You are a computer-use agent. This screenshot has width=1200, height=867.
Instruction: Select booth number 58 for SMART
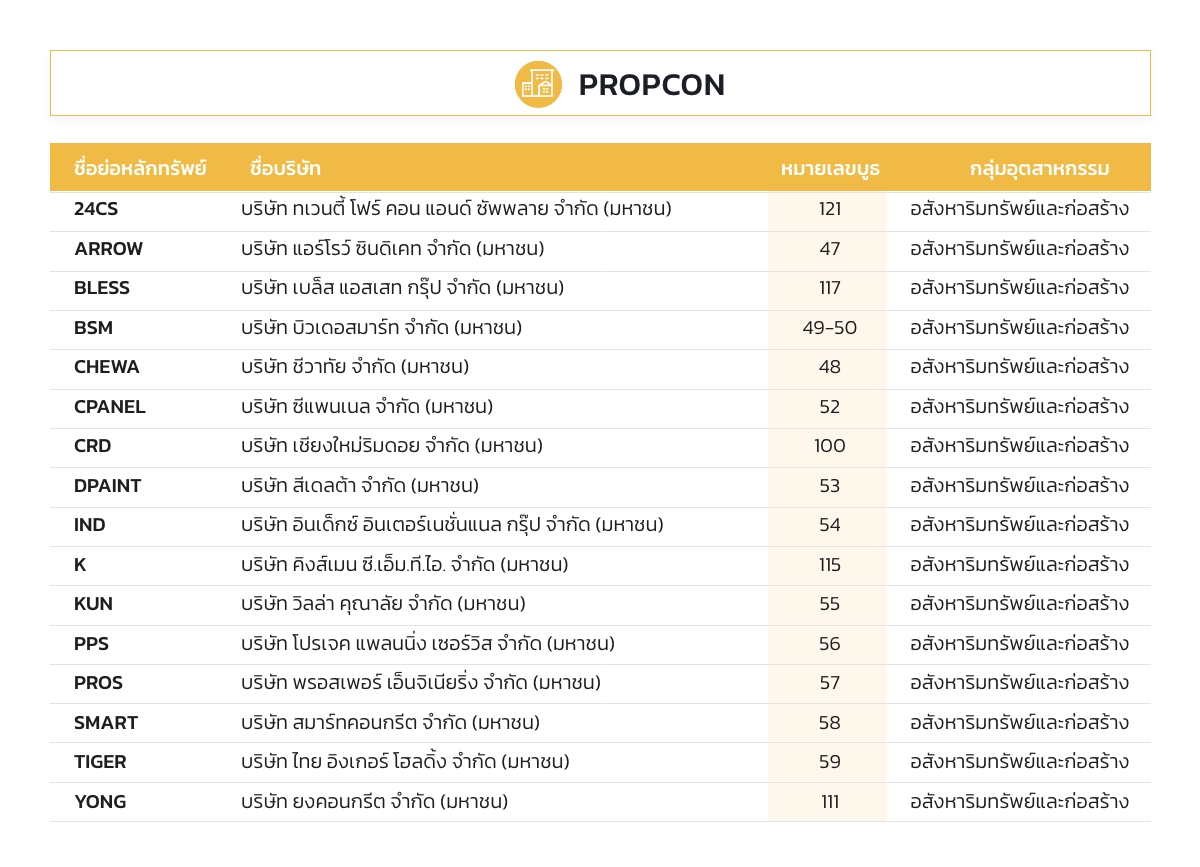pos(830,723)
